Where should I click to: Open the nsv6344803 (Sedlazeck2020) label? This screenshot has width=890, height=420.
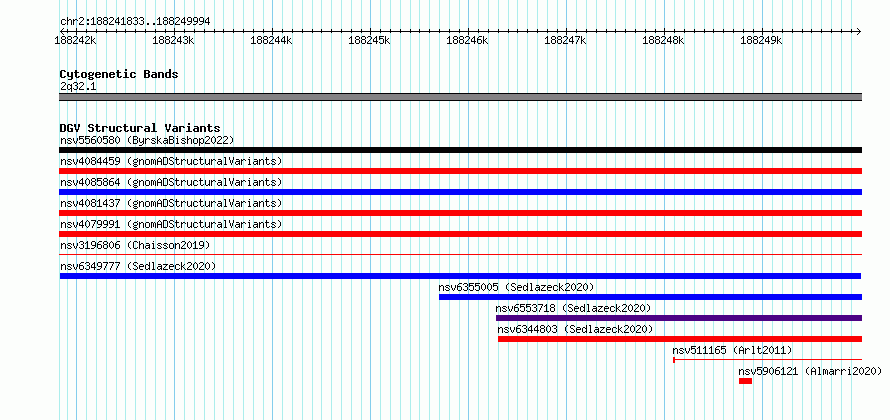coord(576,329)
